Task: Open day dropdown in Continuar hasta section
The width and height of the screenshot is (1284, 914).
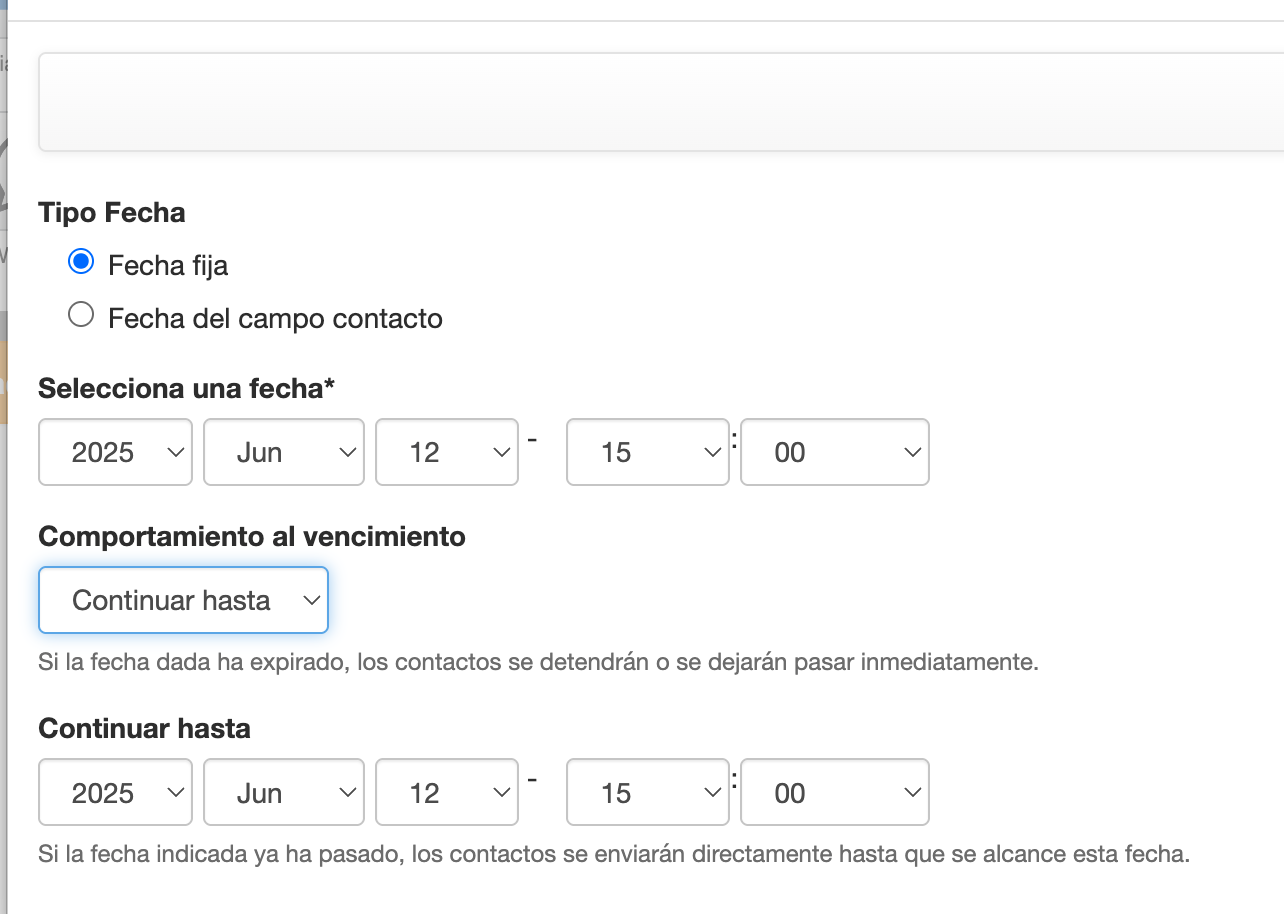Action: 446,793
